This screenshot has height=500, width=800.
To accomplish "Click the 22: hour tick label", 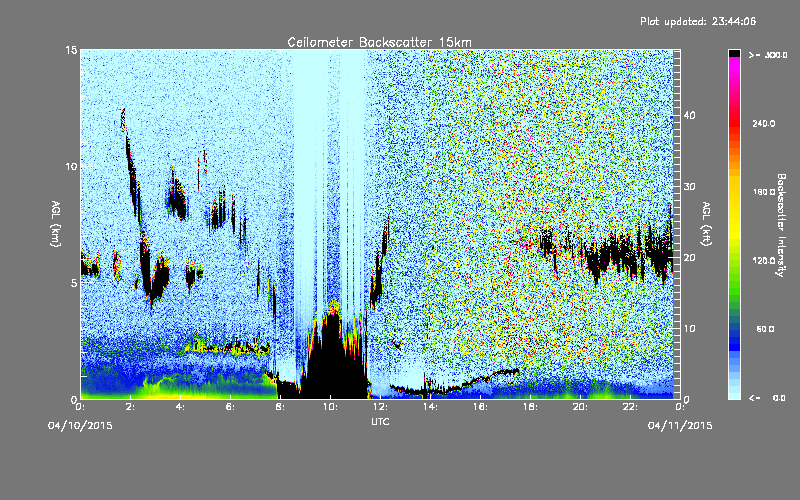I will pyautogui.click(x=631, y=407).
